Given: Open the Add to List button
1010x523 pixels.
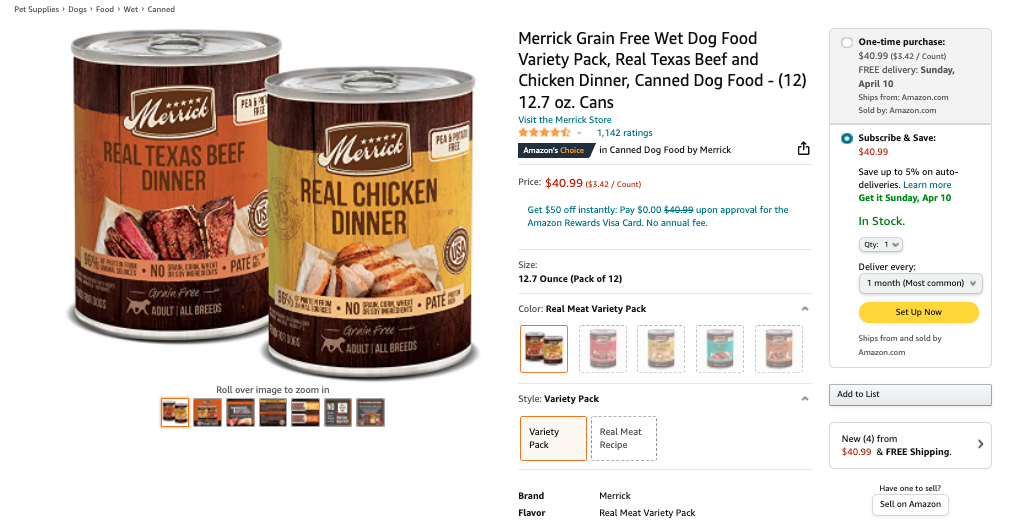Looking at the screenshot, I should pyautogui.click(x=910, y=394).
